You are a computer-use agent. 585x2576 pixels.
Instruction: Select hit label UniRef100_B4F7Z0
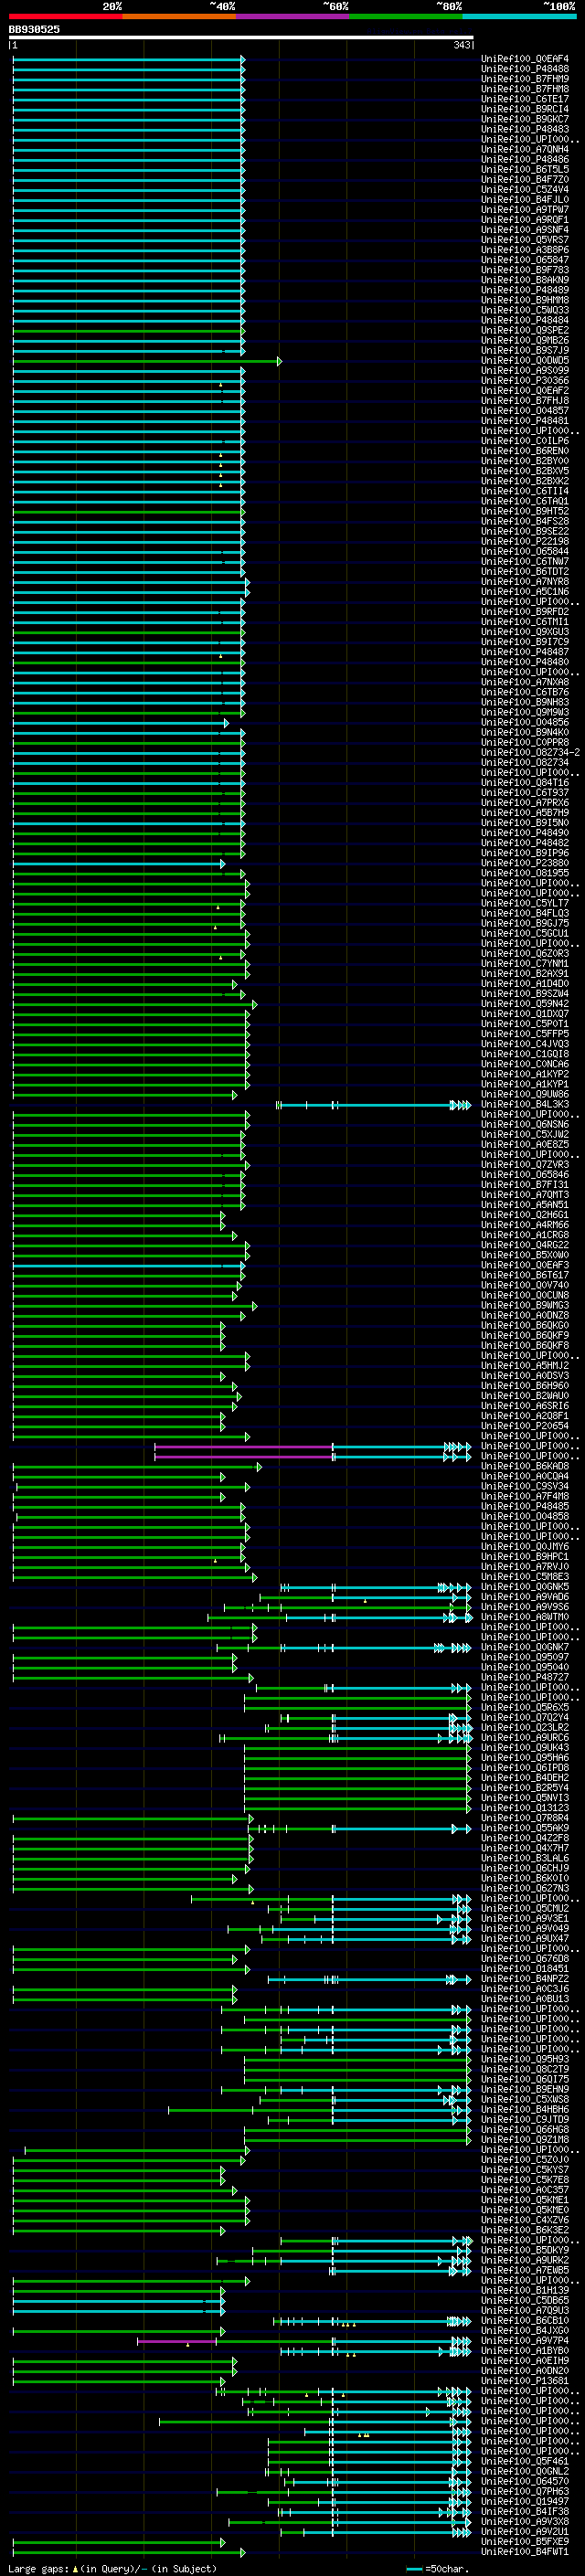pyautogui.click(x=525, y=179)
